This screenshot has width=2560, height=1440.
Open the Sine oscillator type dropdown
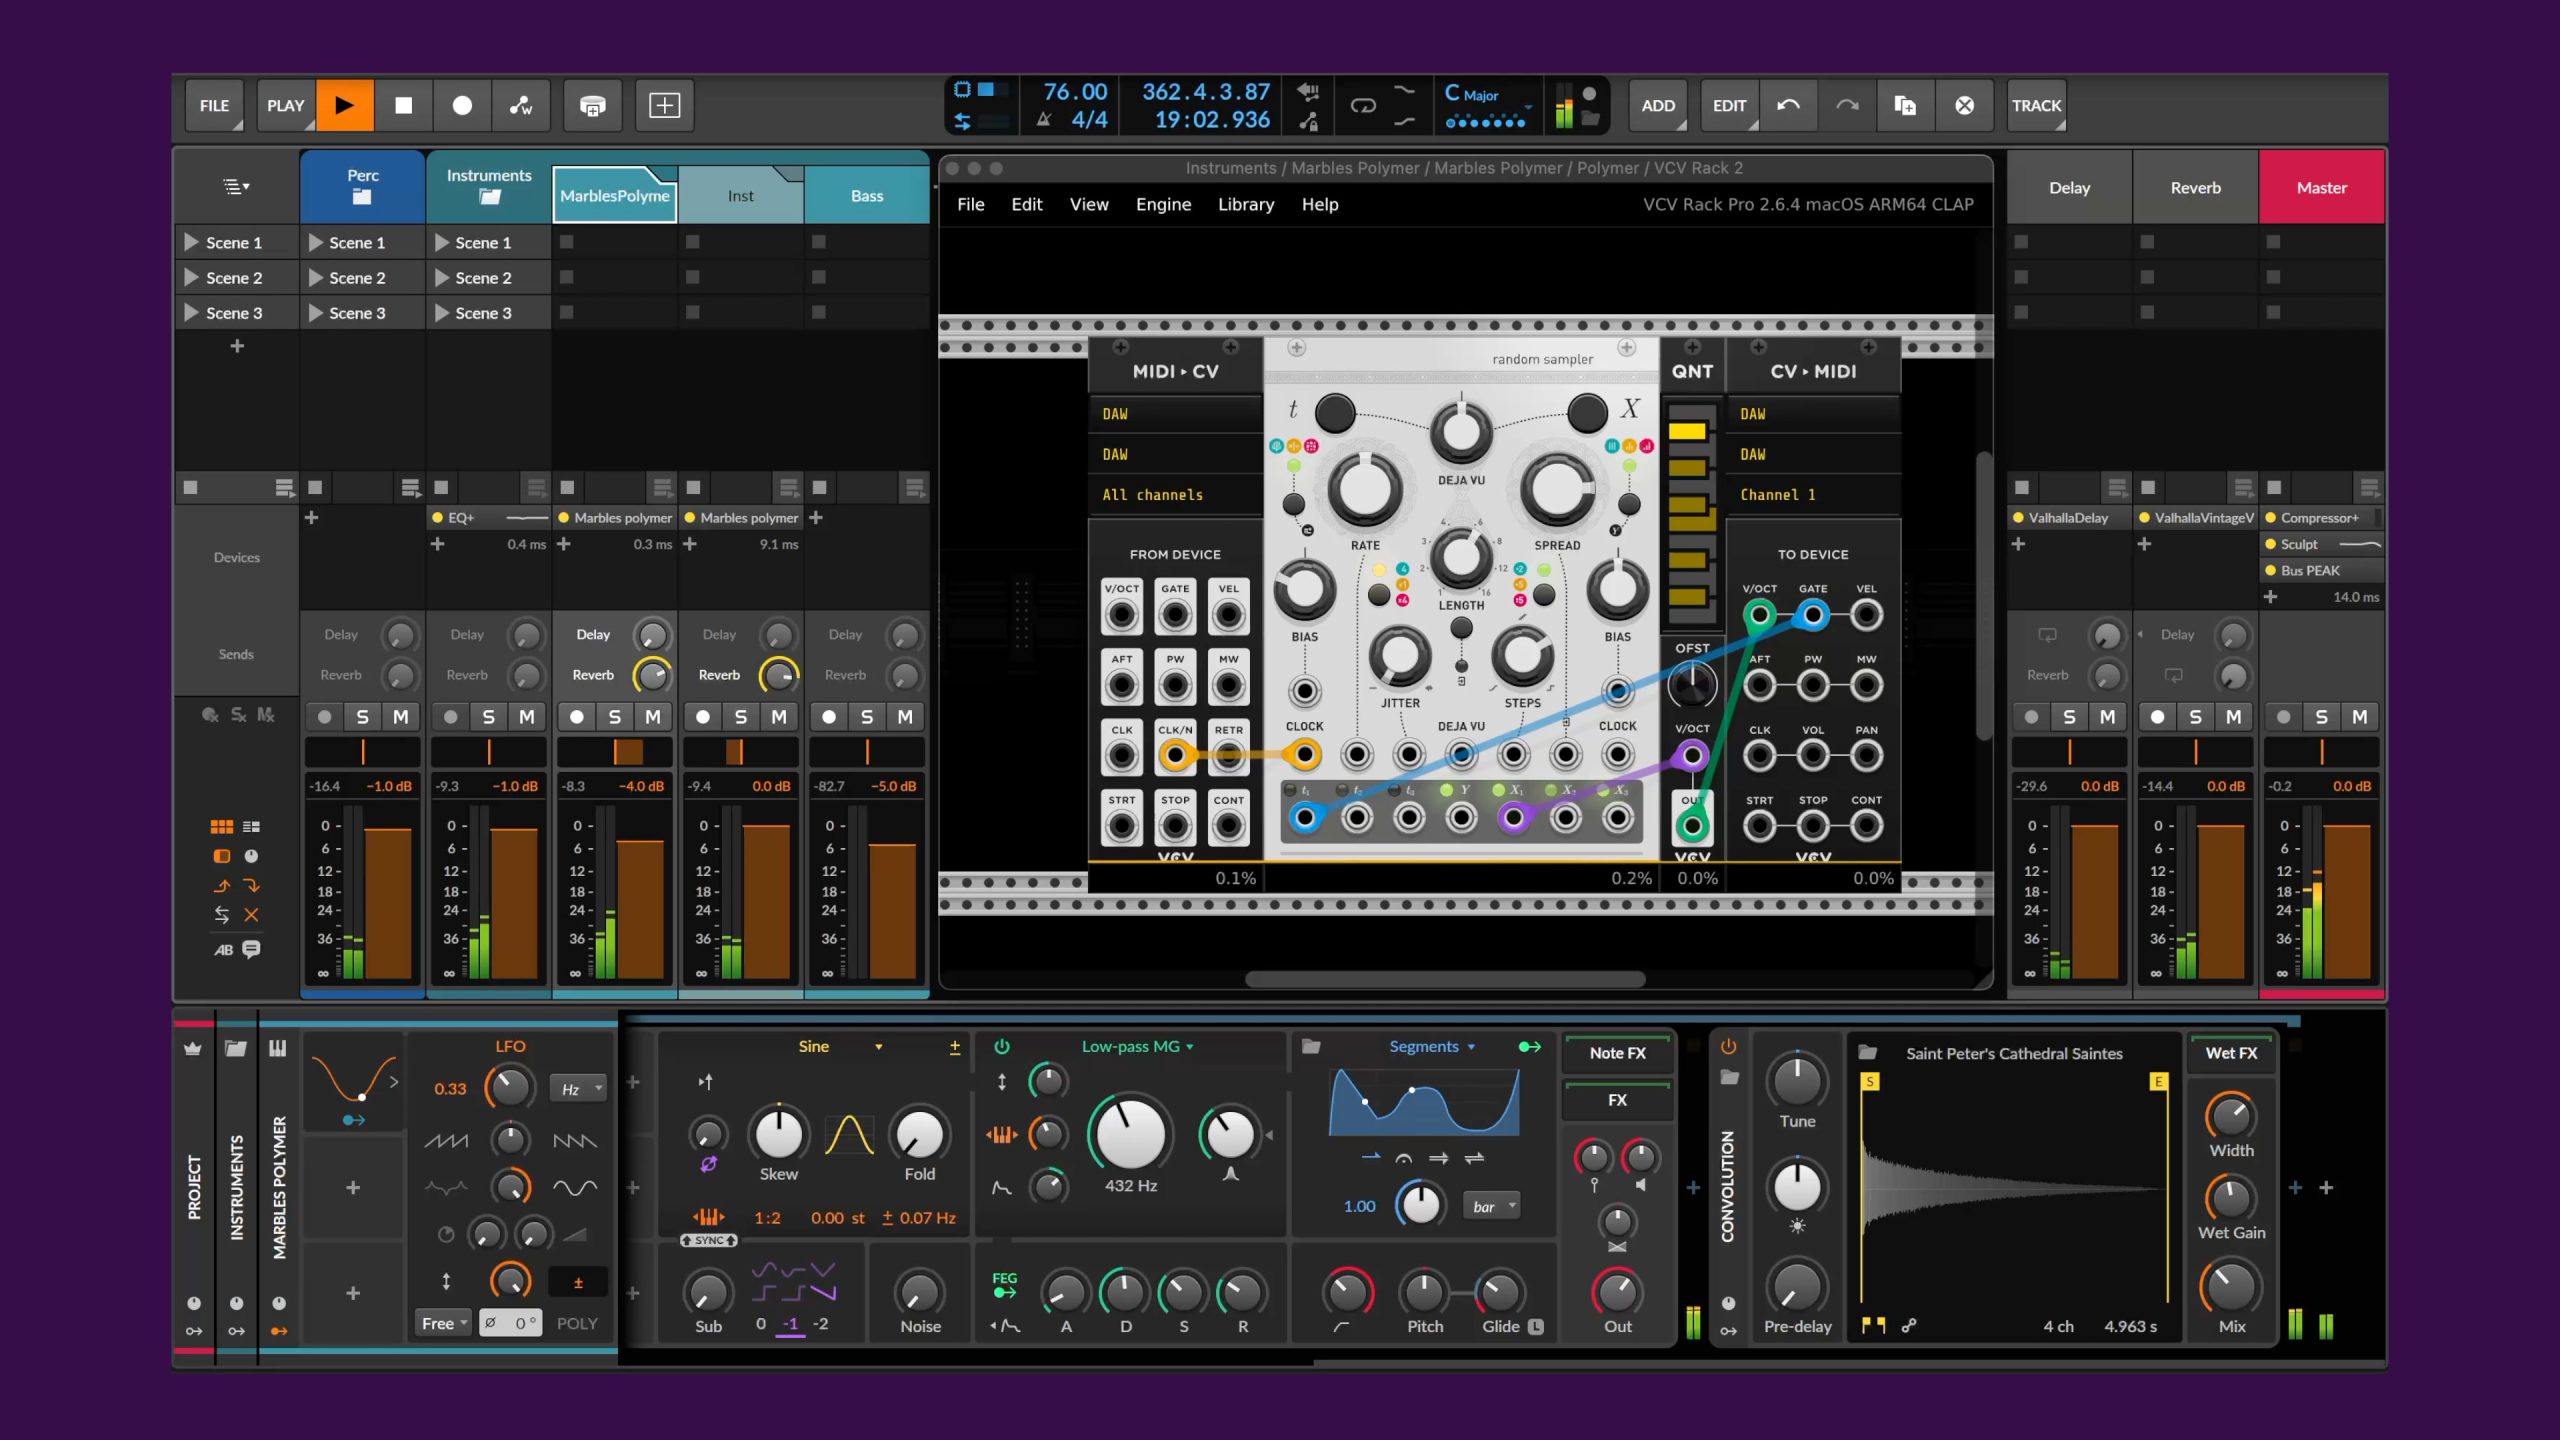878,1047
